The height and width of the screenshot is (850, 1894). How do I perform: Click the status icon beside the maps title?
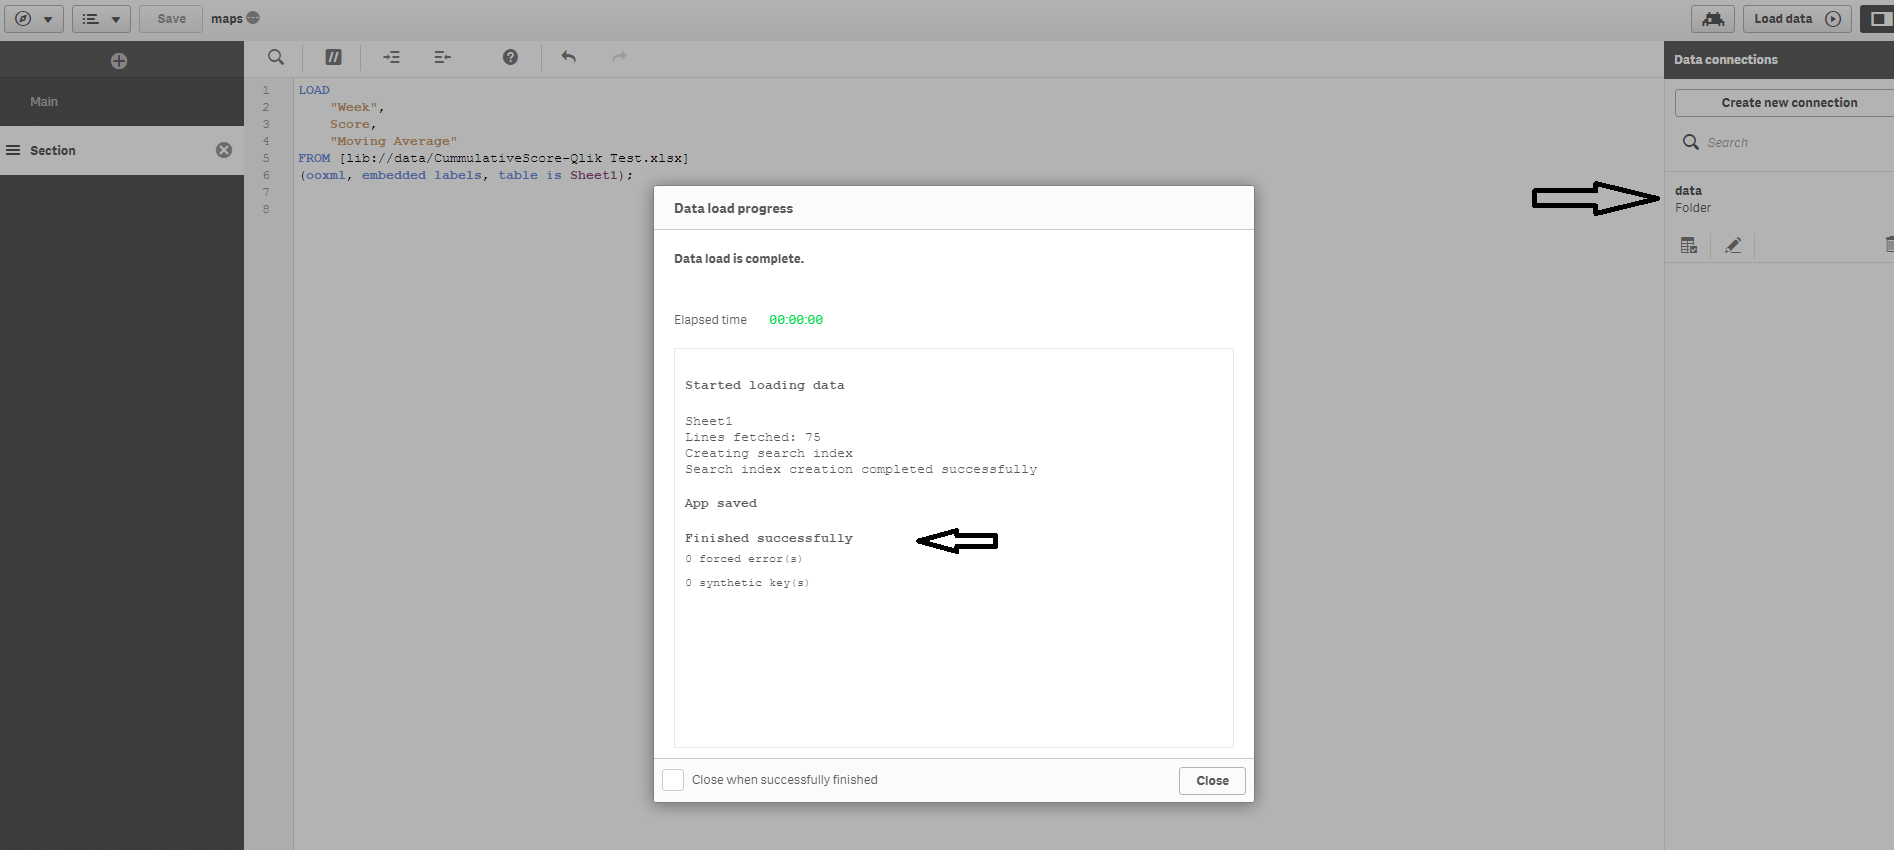(253, 17)
